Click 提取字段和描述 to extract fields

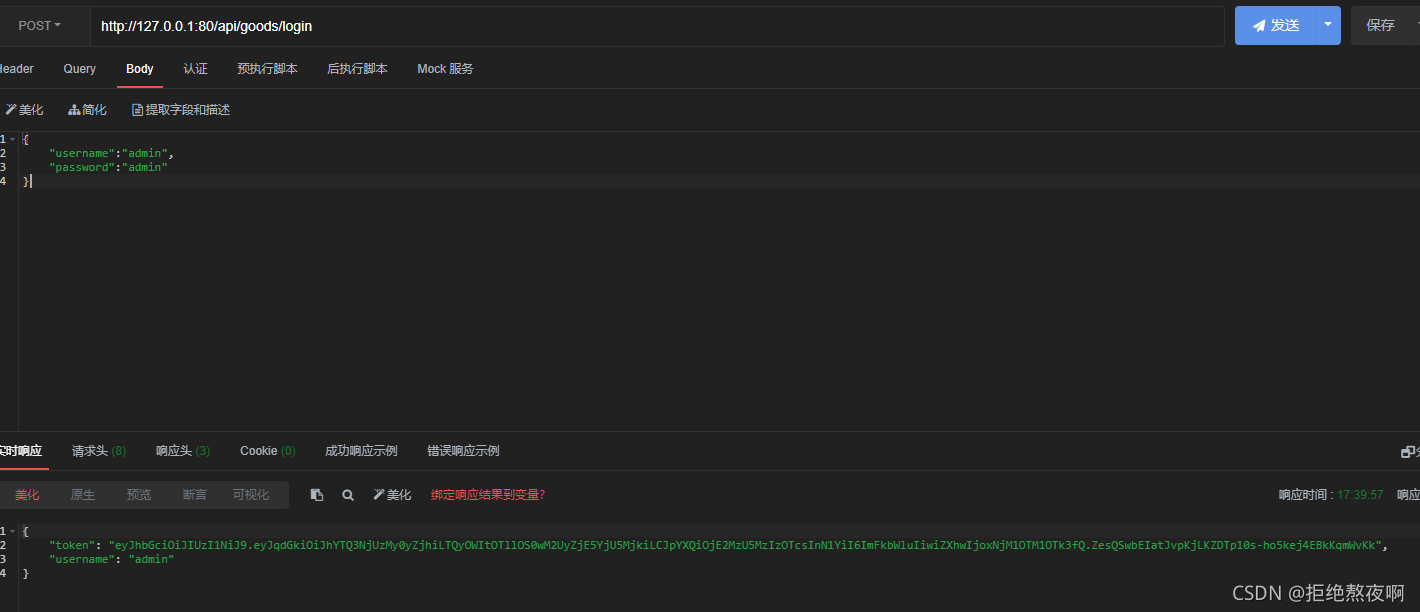[181, 110]
